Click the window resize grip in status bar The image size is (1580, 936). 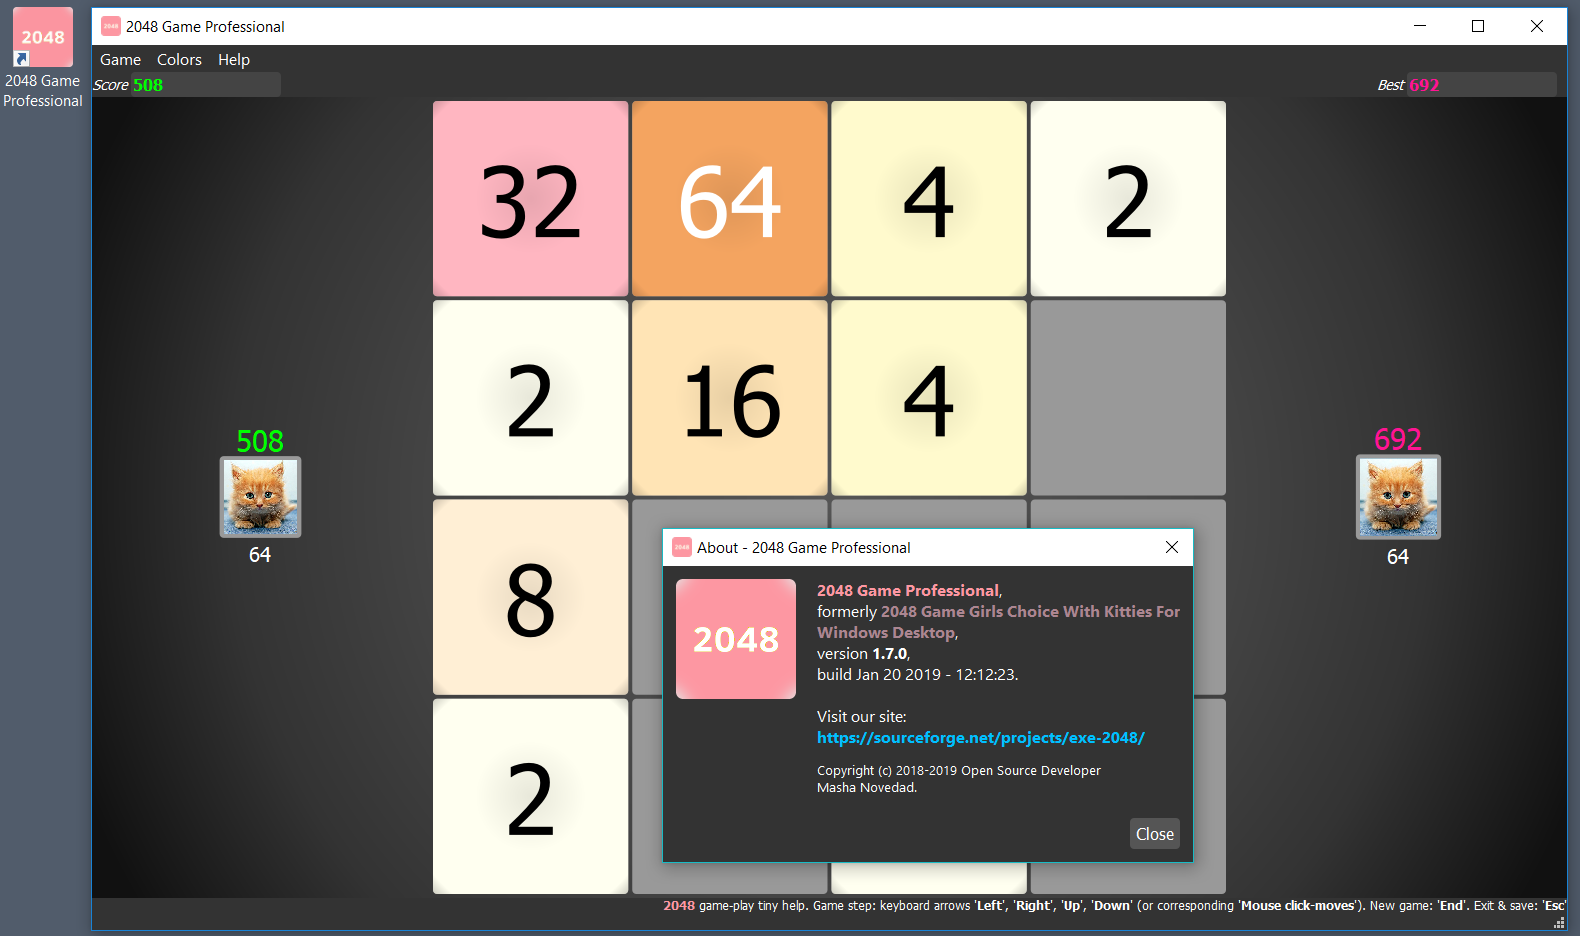[x=1559, y=922]
